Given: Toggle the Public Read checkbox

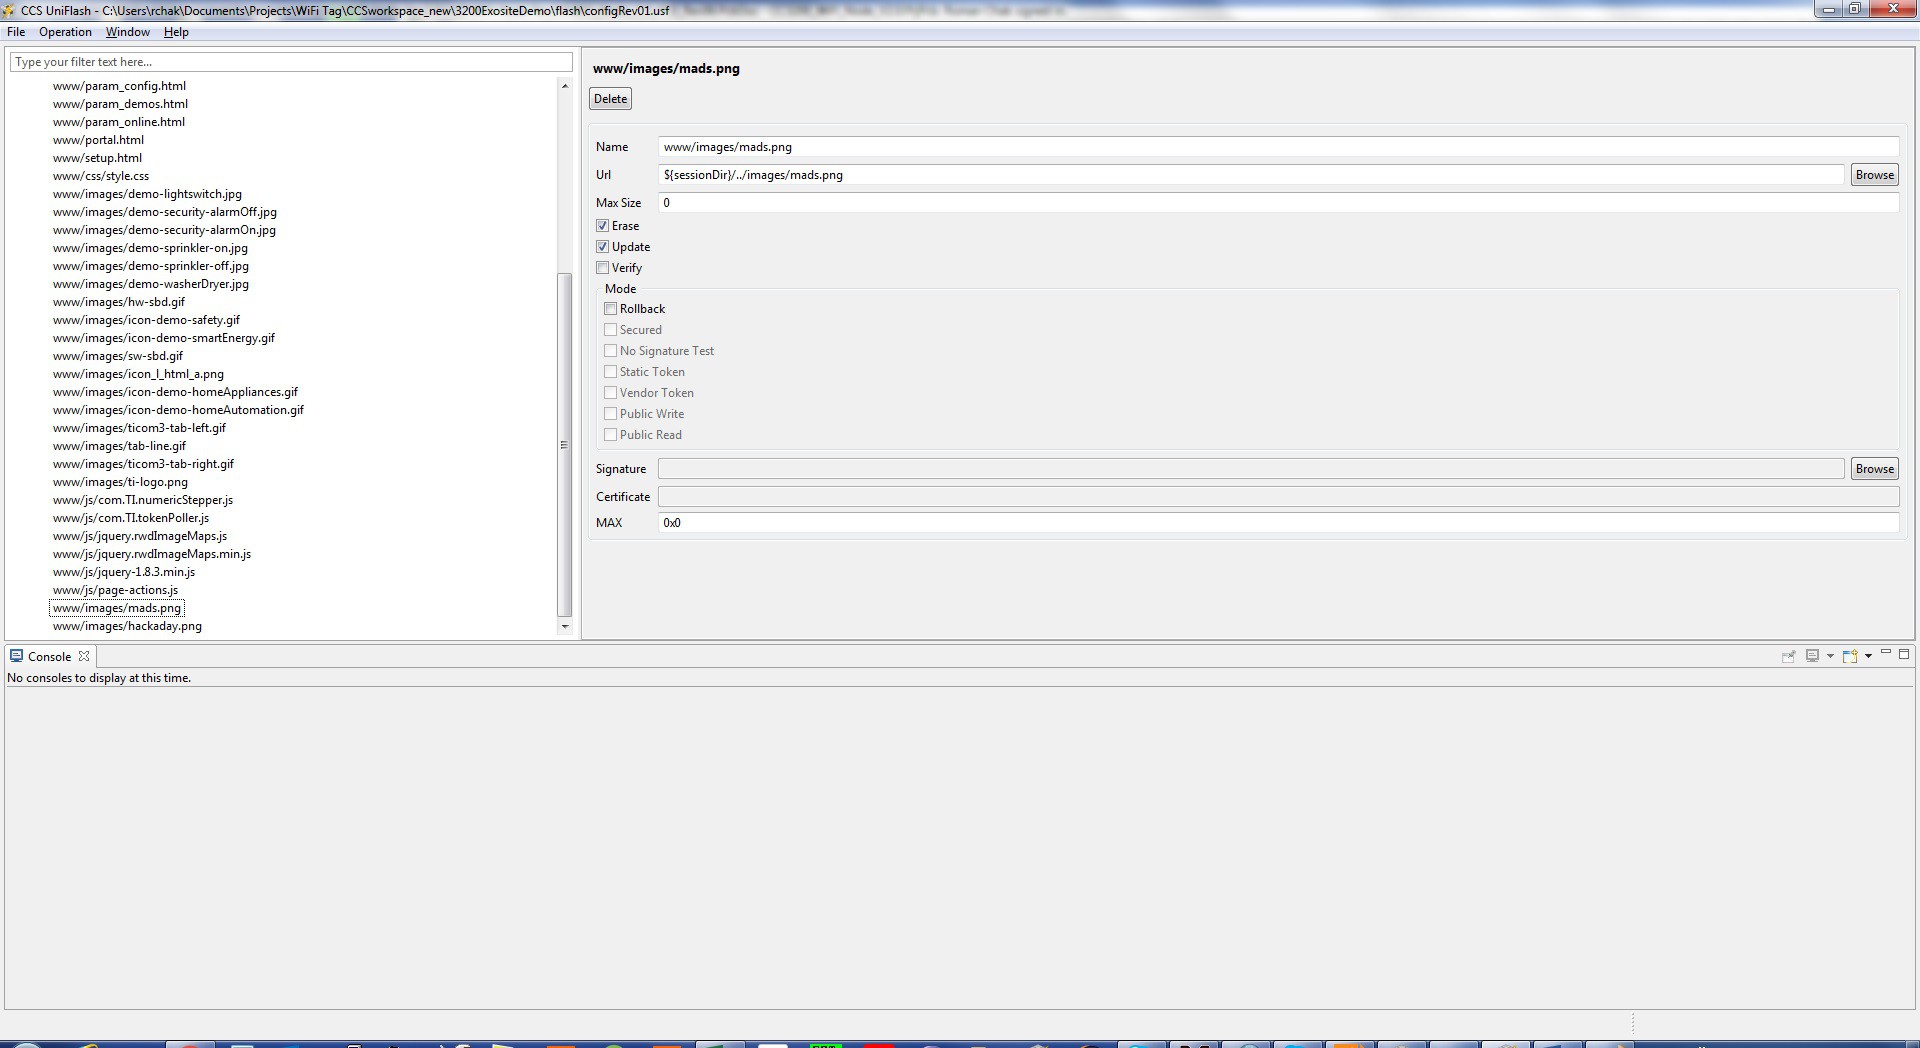Looking at the screenshot, I should pos(610,435).
